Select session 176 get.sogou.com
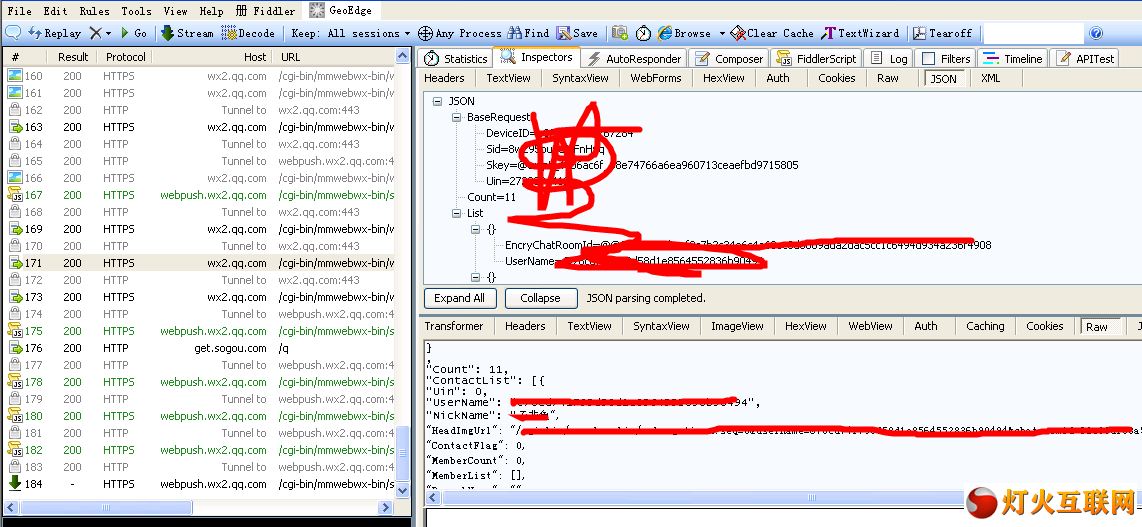This screenshot has width=1142, height=527. [200, 348]
